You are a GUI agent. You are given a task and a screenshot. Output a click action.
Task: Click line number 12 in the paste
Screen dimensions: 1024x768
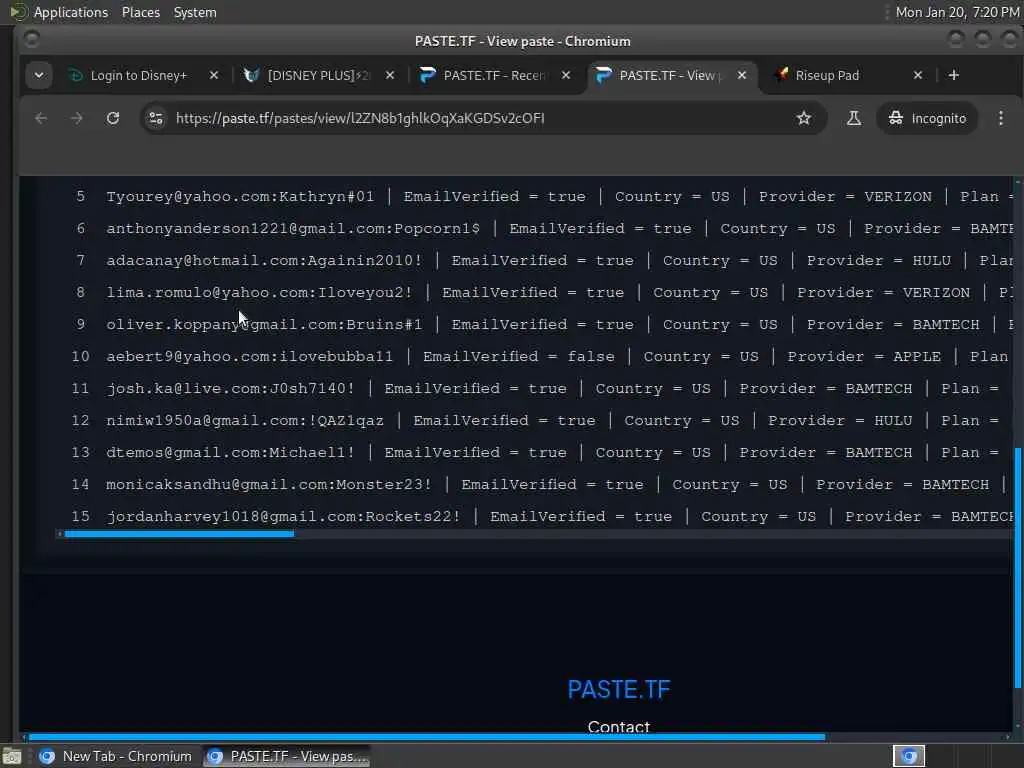80,421
